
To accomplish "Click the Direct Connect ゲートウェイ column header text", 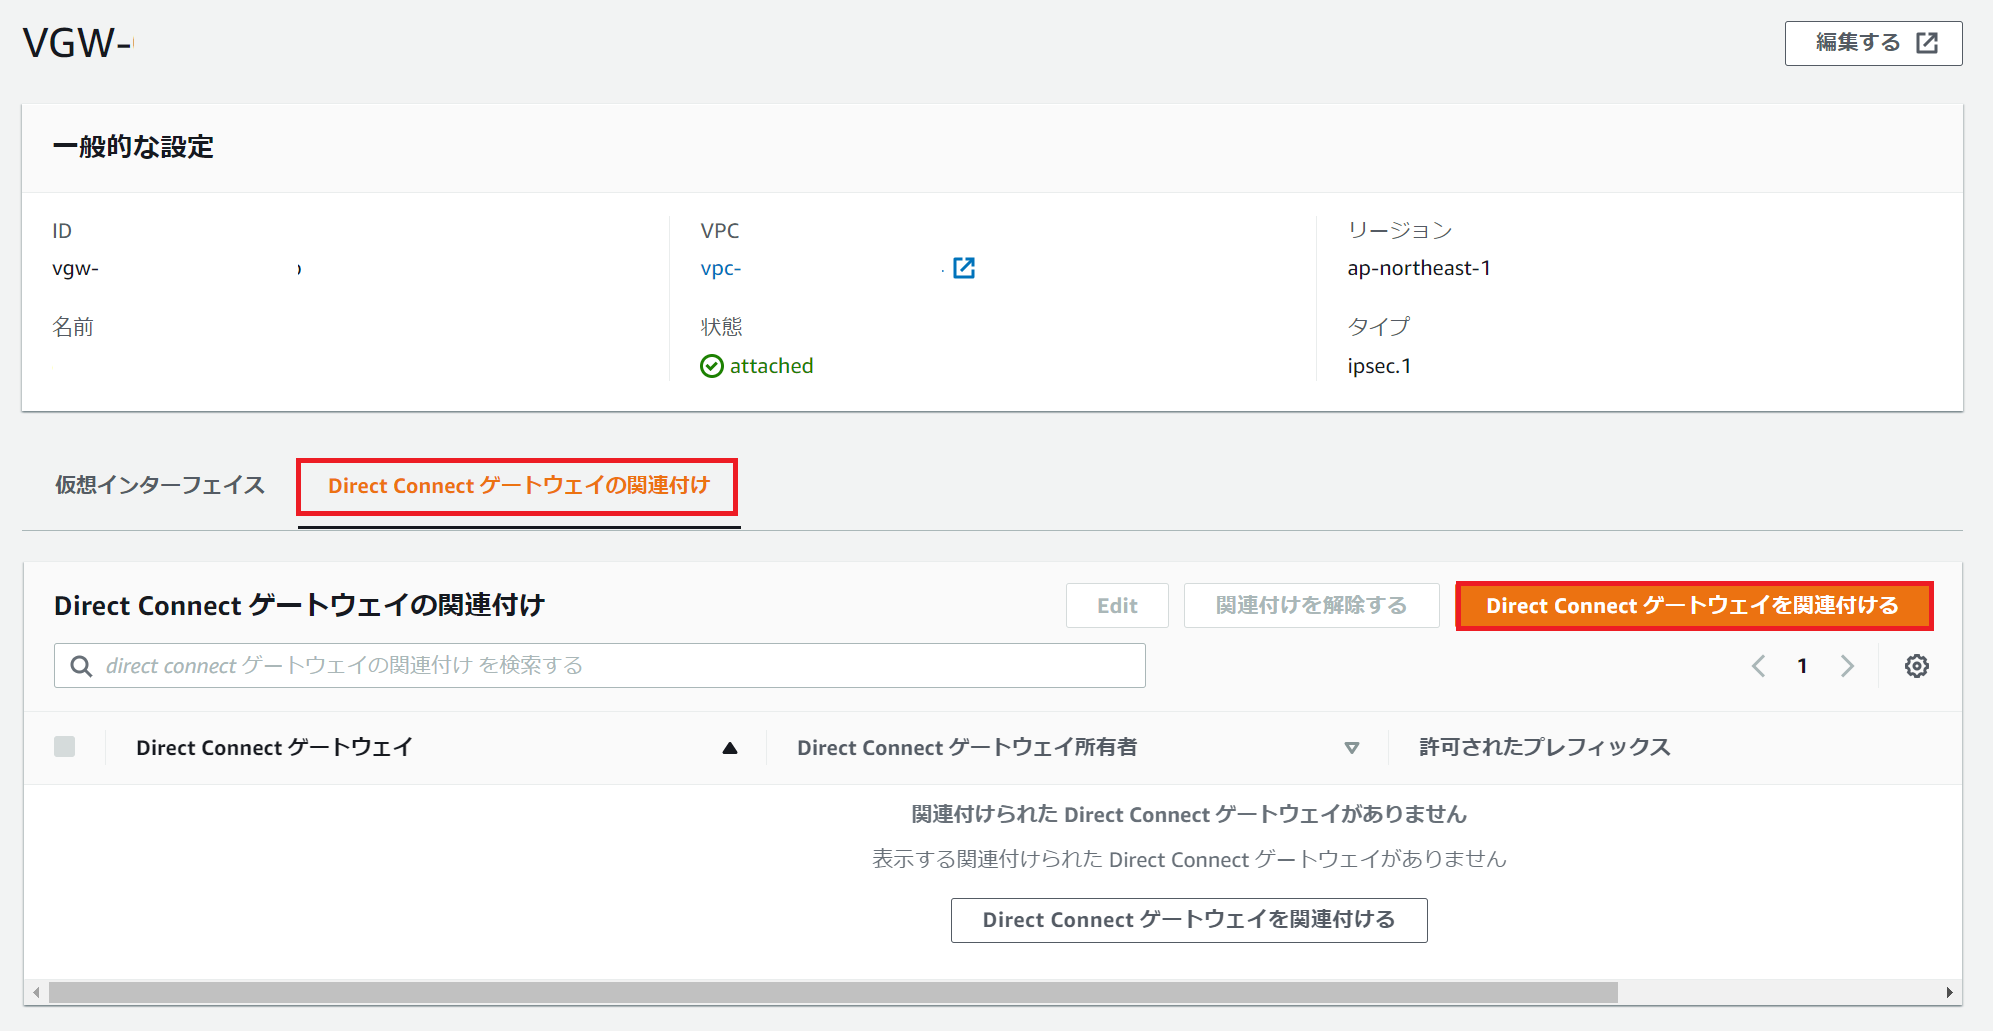I will click(x=274, y=748).
